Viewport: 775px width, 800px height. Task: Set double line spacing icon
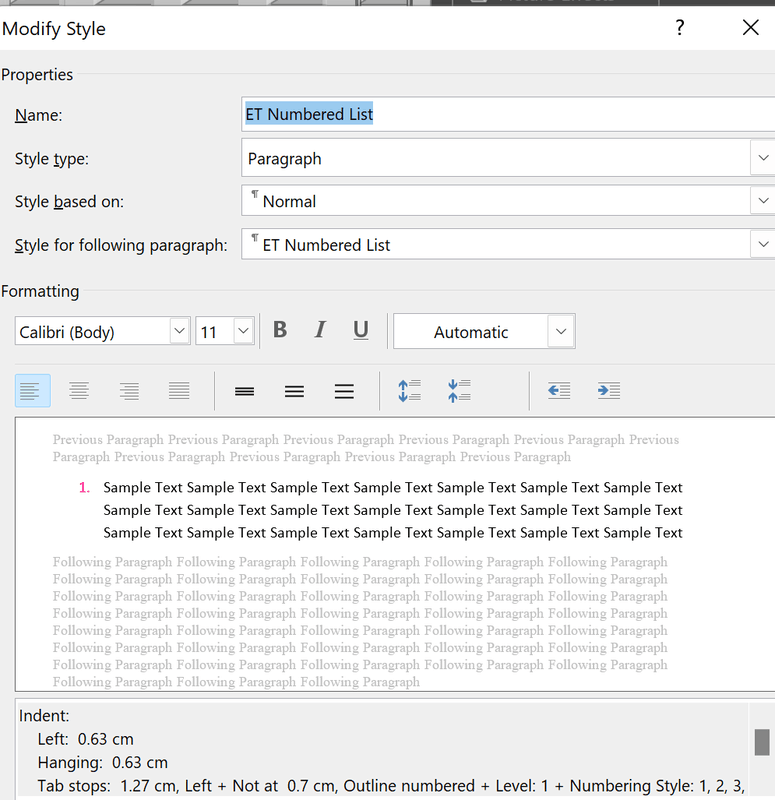344,391
